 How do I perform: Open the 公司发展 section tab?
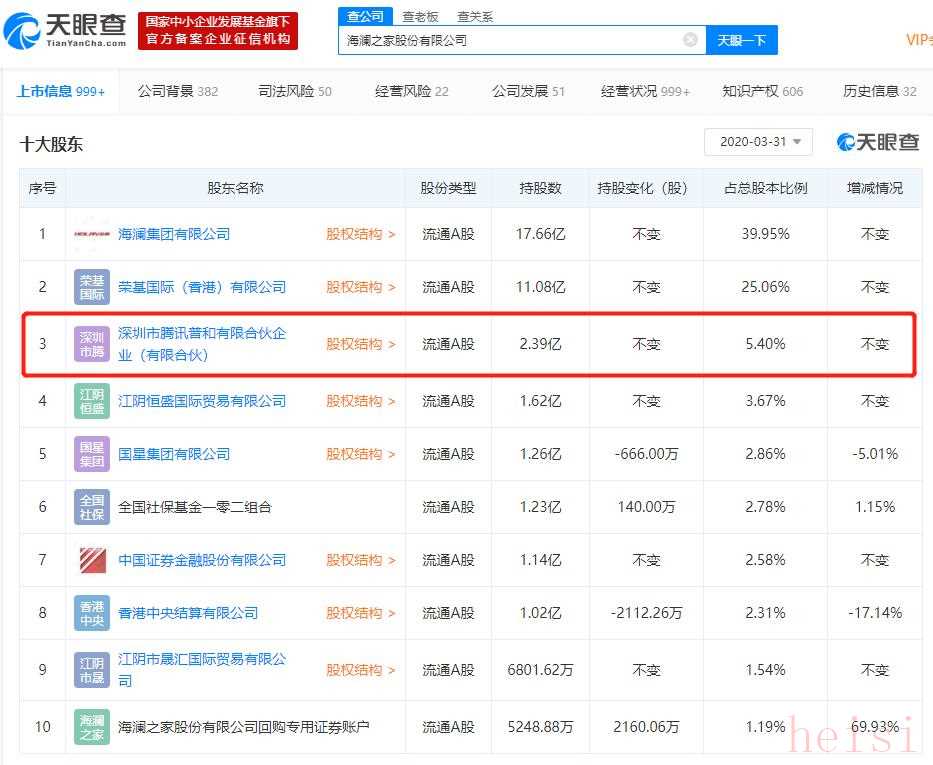tap(528, 91)
